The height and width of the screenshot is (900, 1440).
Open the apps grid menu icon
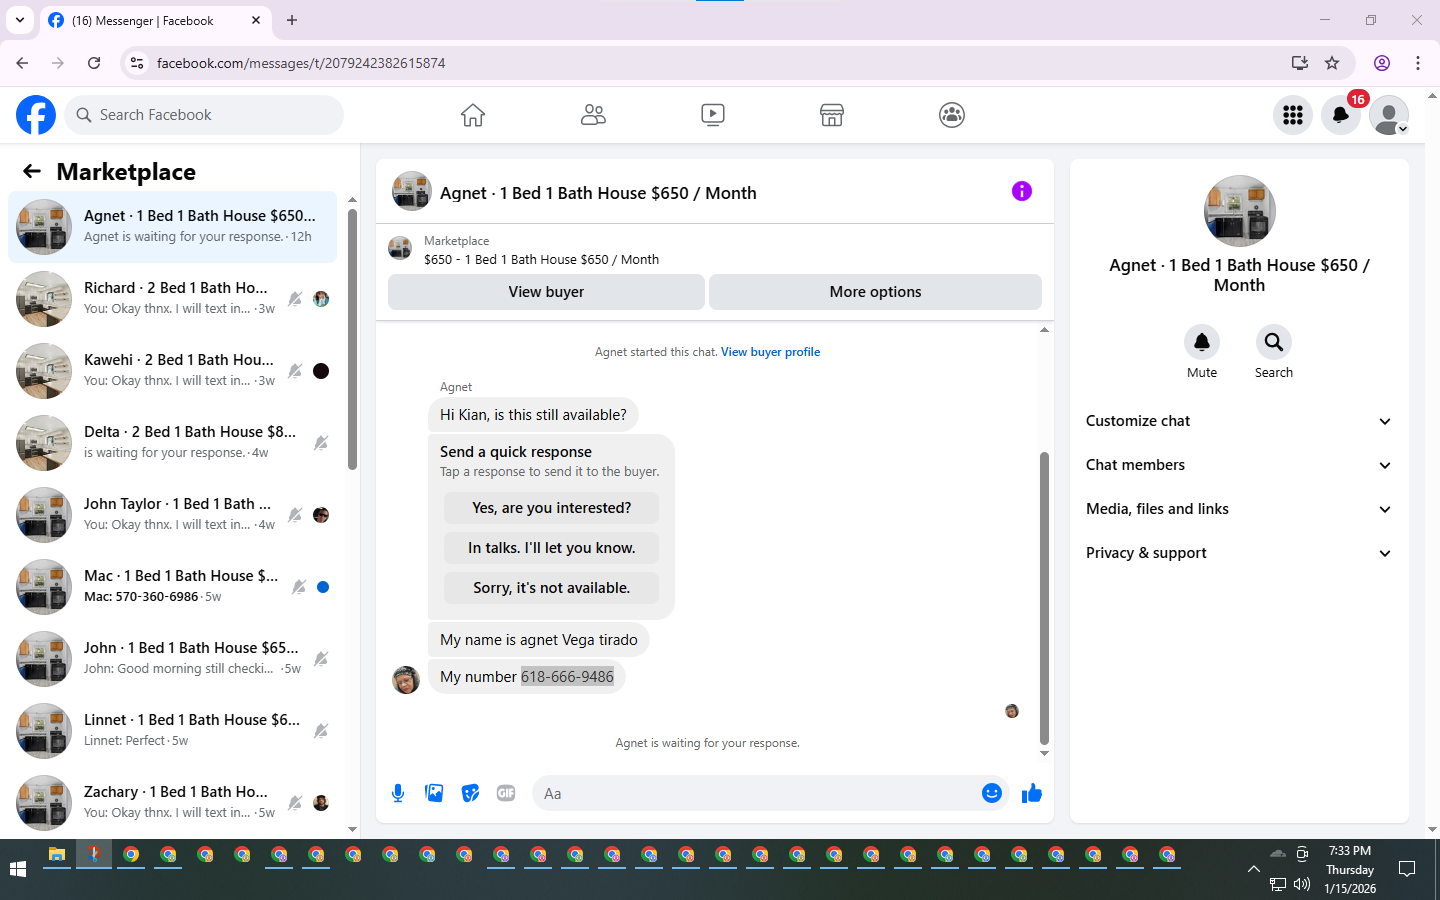click(x=1293, y=115)
